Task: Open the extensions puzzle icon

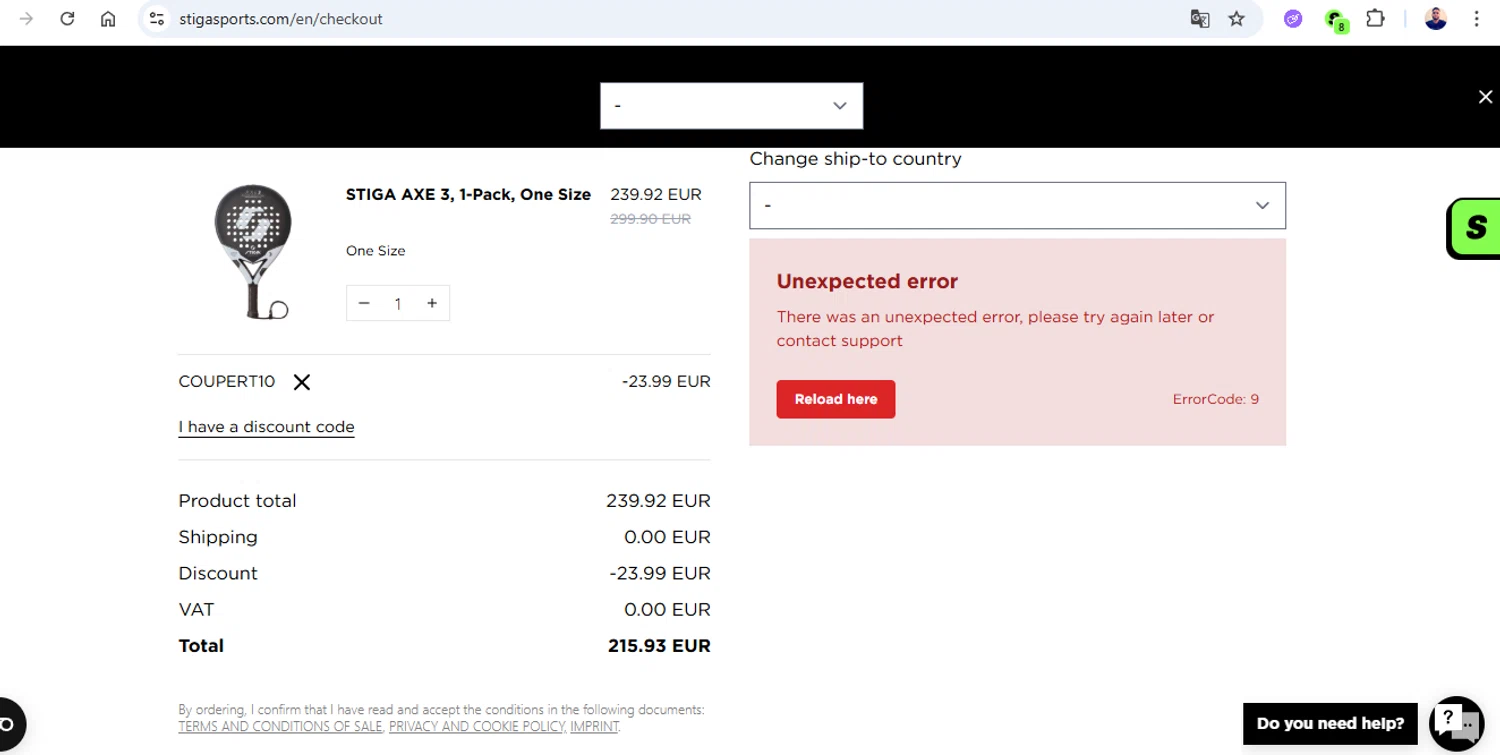Action: tap(1376, 19)
